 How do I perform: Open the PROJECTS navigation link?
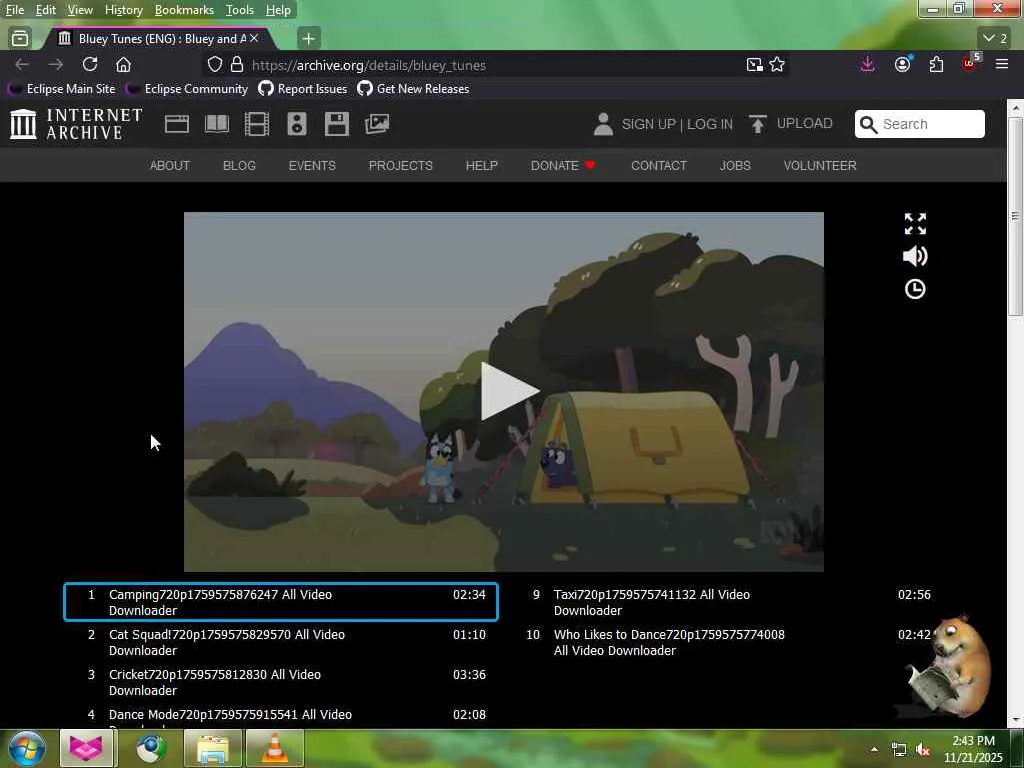(x=400, y=166)
